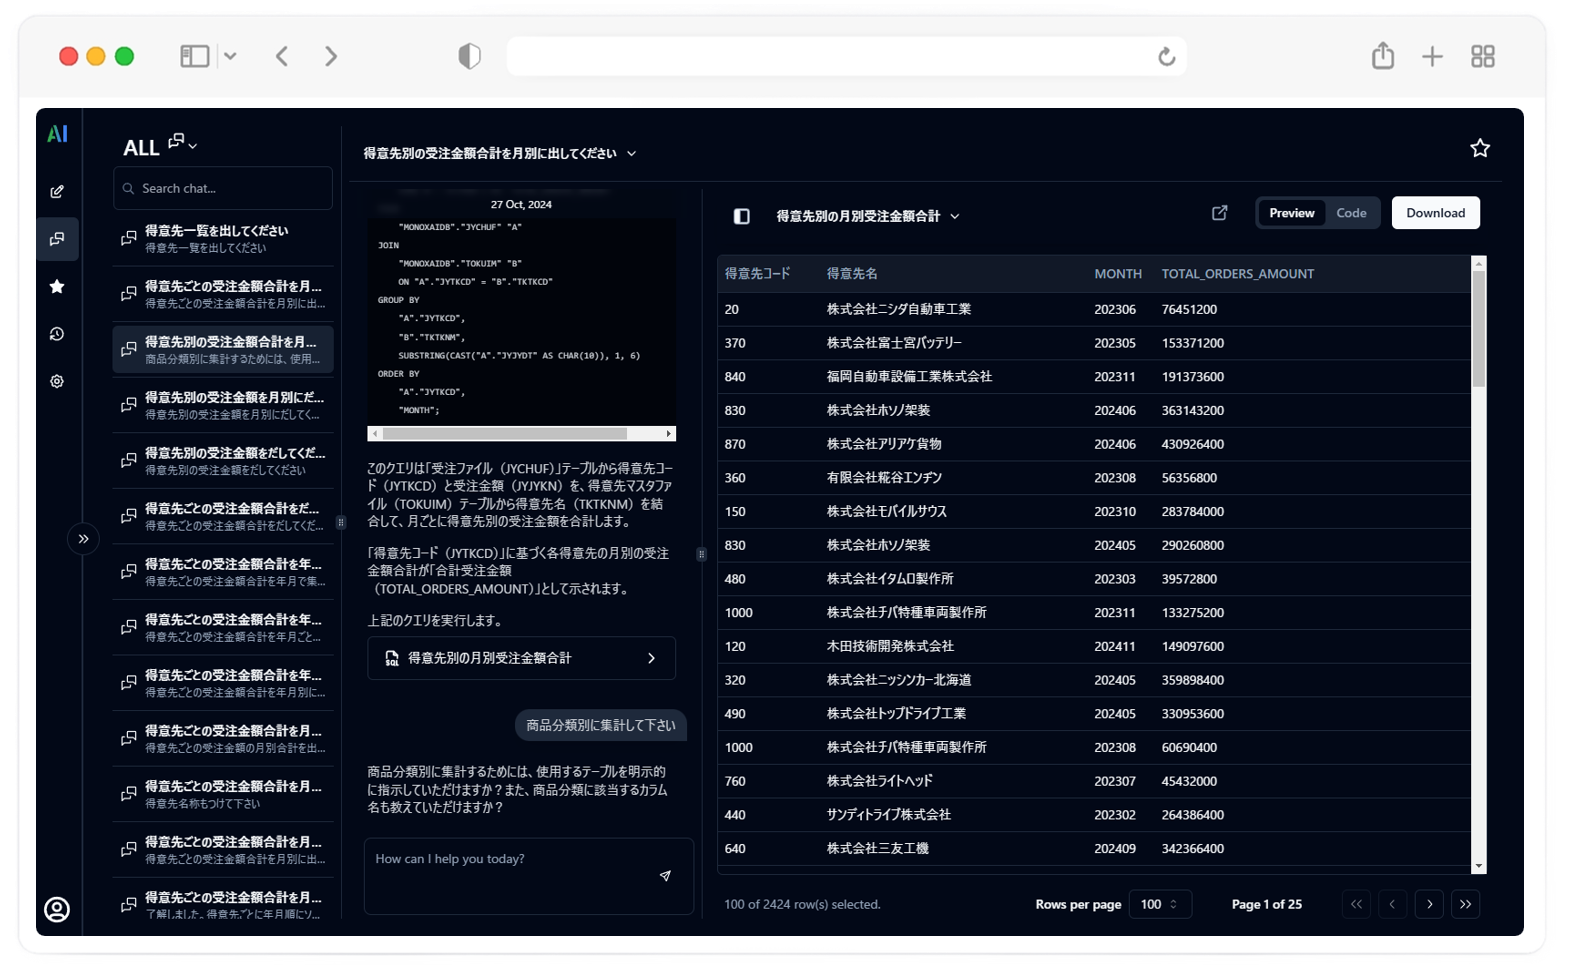Click the results table vertical scrollbar

1479,328
